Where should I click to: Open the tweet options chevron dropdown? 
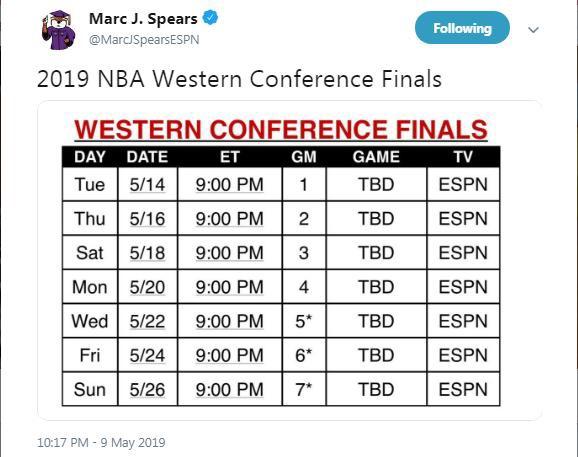[533, 29]
